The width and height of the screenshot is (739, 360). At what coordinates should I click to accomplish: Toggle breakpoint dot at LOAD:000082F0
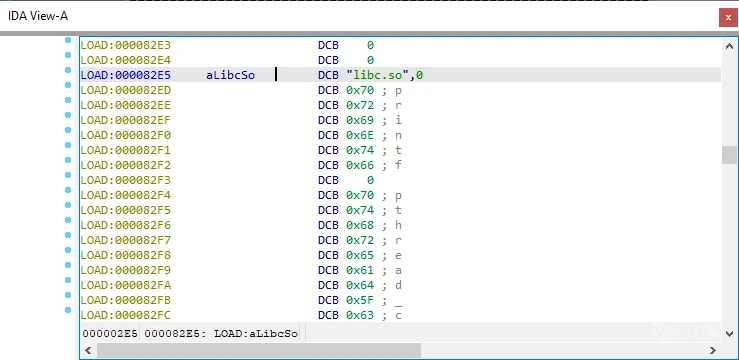tap(68, 130)
